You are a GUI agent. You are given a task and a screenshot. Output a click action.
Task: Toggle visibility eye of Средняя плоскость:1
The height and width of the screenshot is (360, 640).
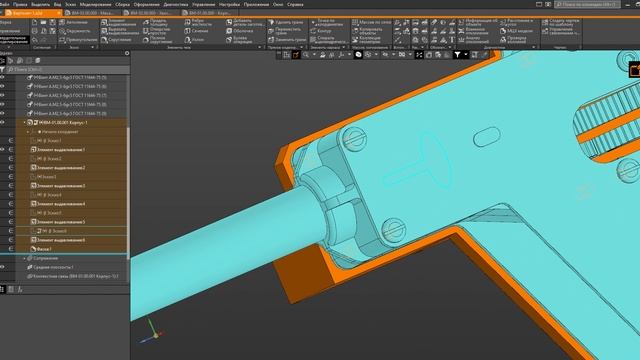click(x=2, y=267)
